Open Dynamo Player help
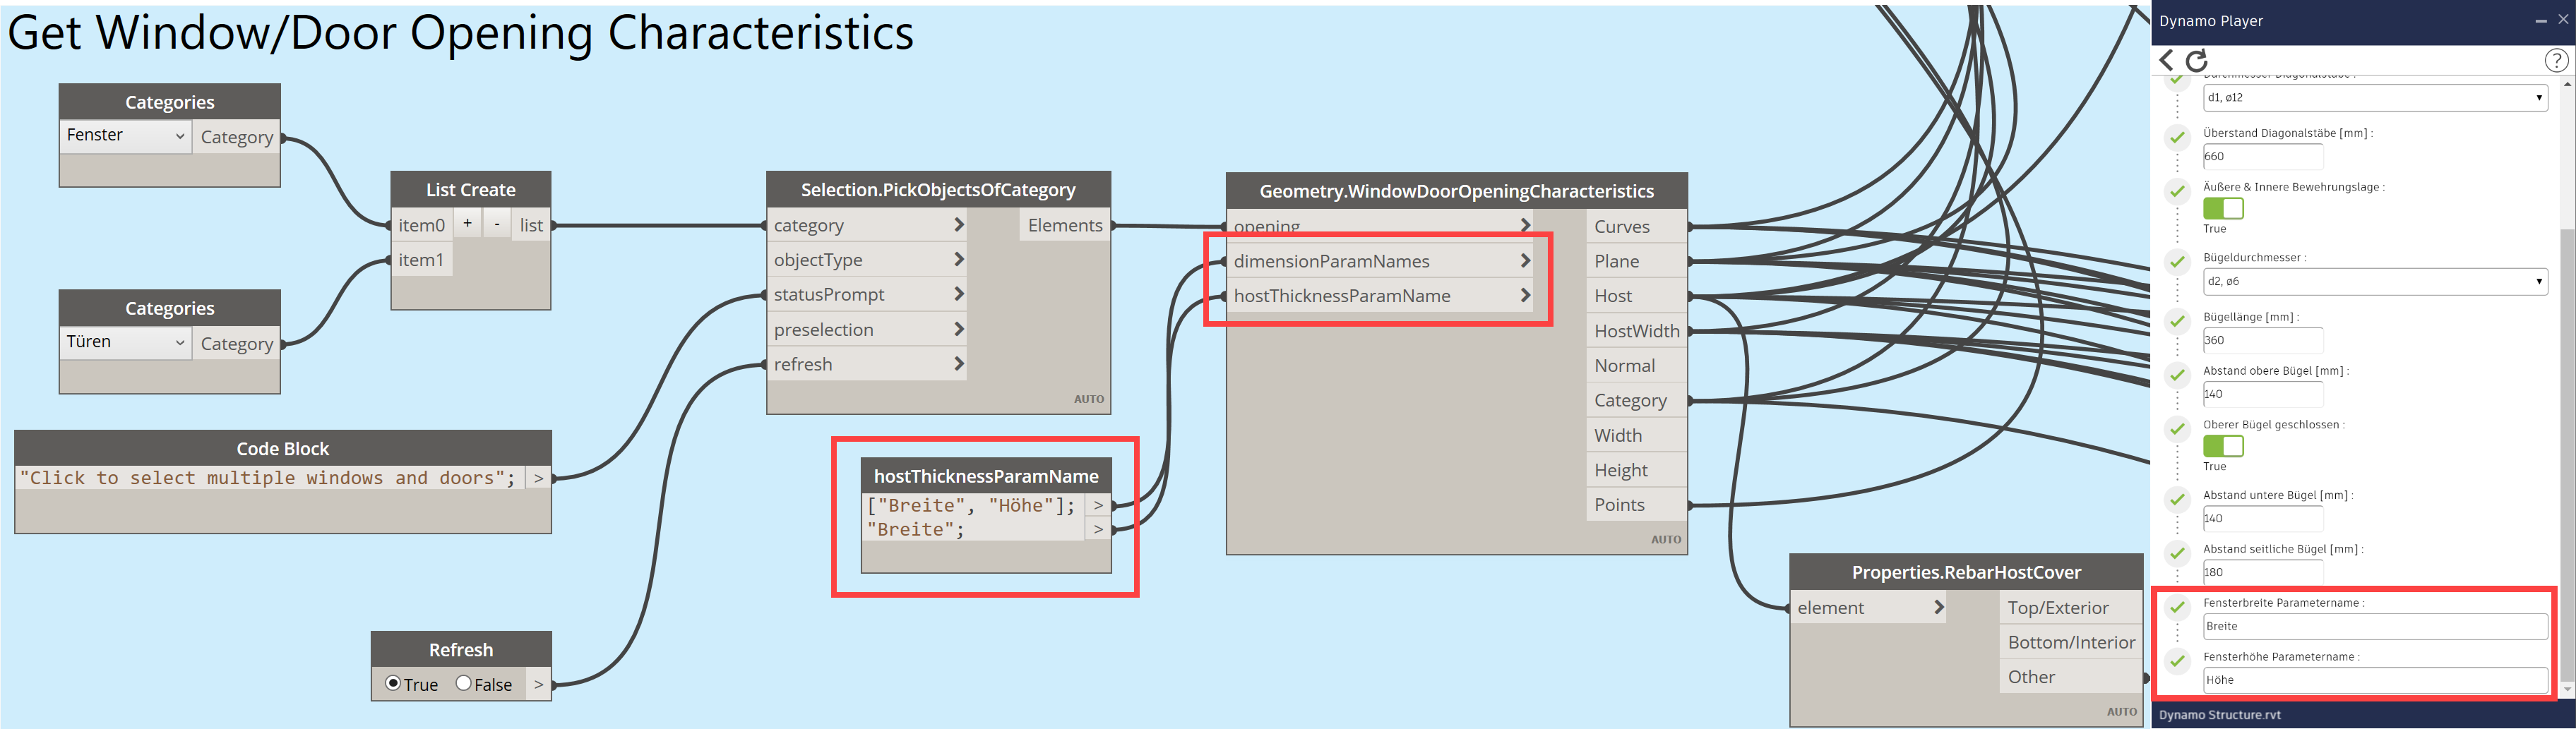The image size is (2576, 729). [2555, 61]
